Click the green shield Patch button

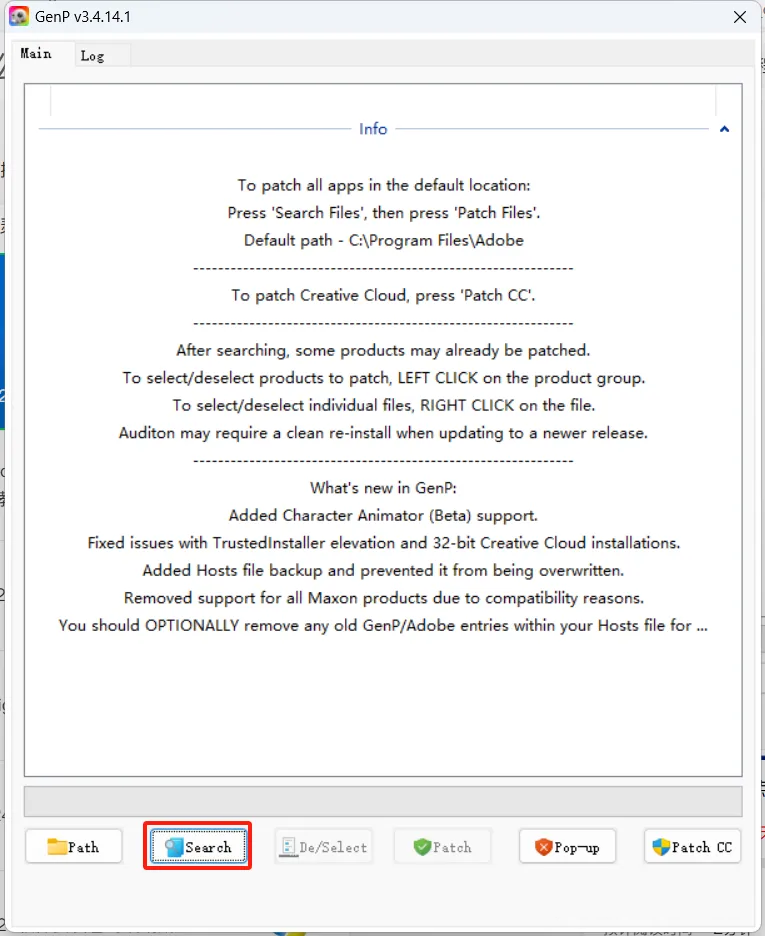(x=443, y=846)
